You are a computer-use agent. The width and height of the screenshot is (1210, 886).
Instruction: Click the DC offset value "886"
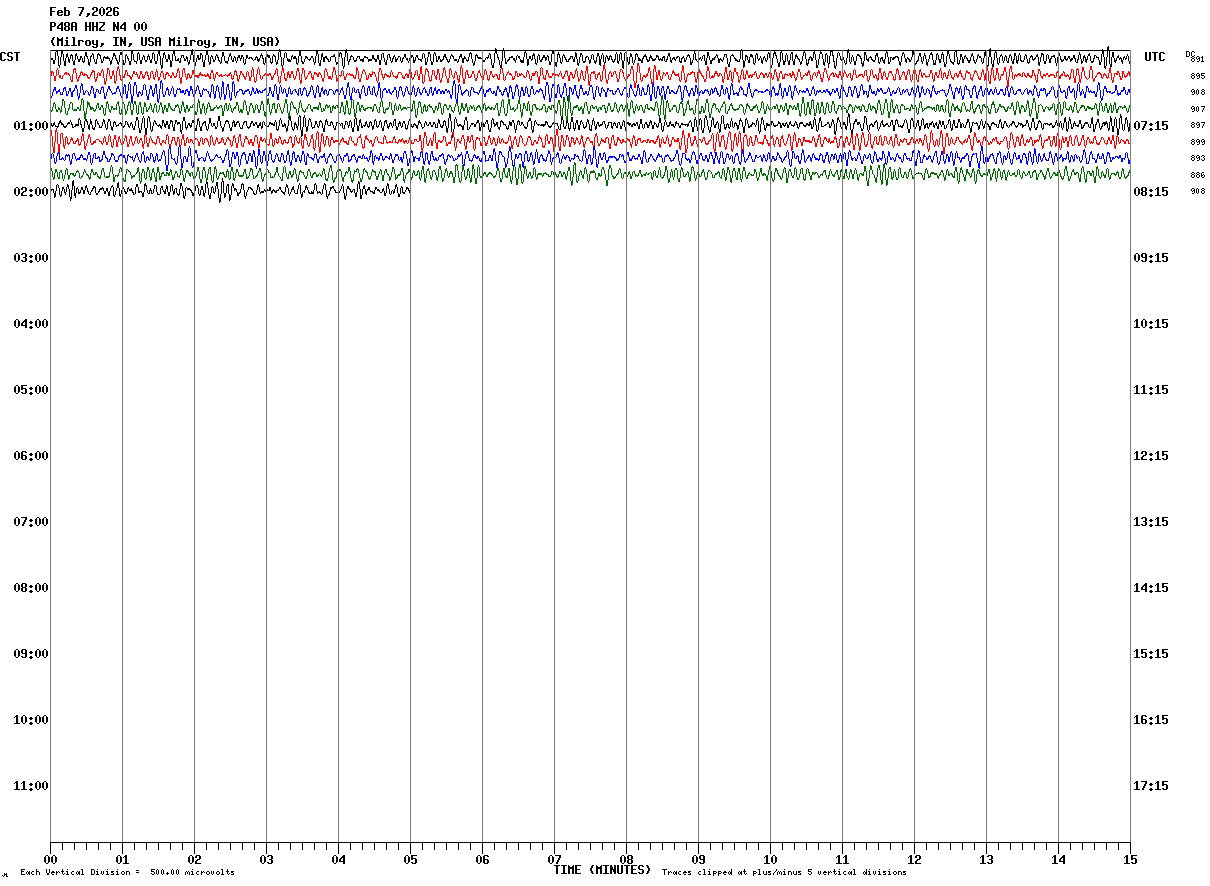1198,175
